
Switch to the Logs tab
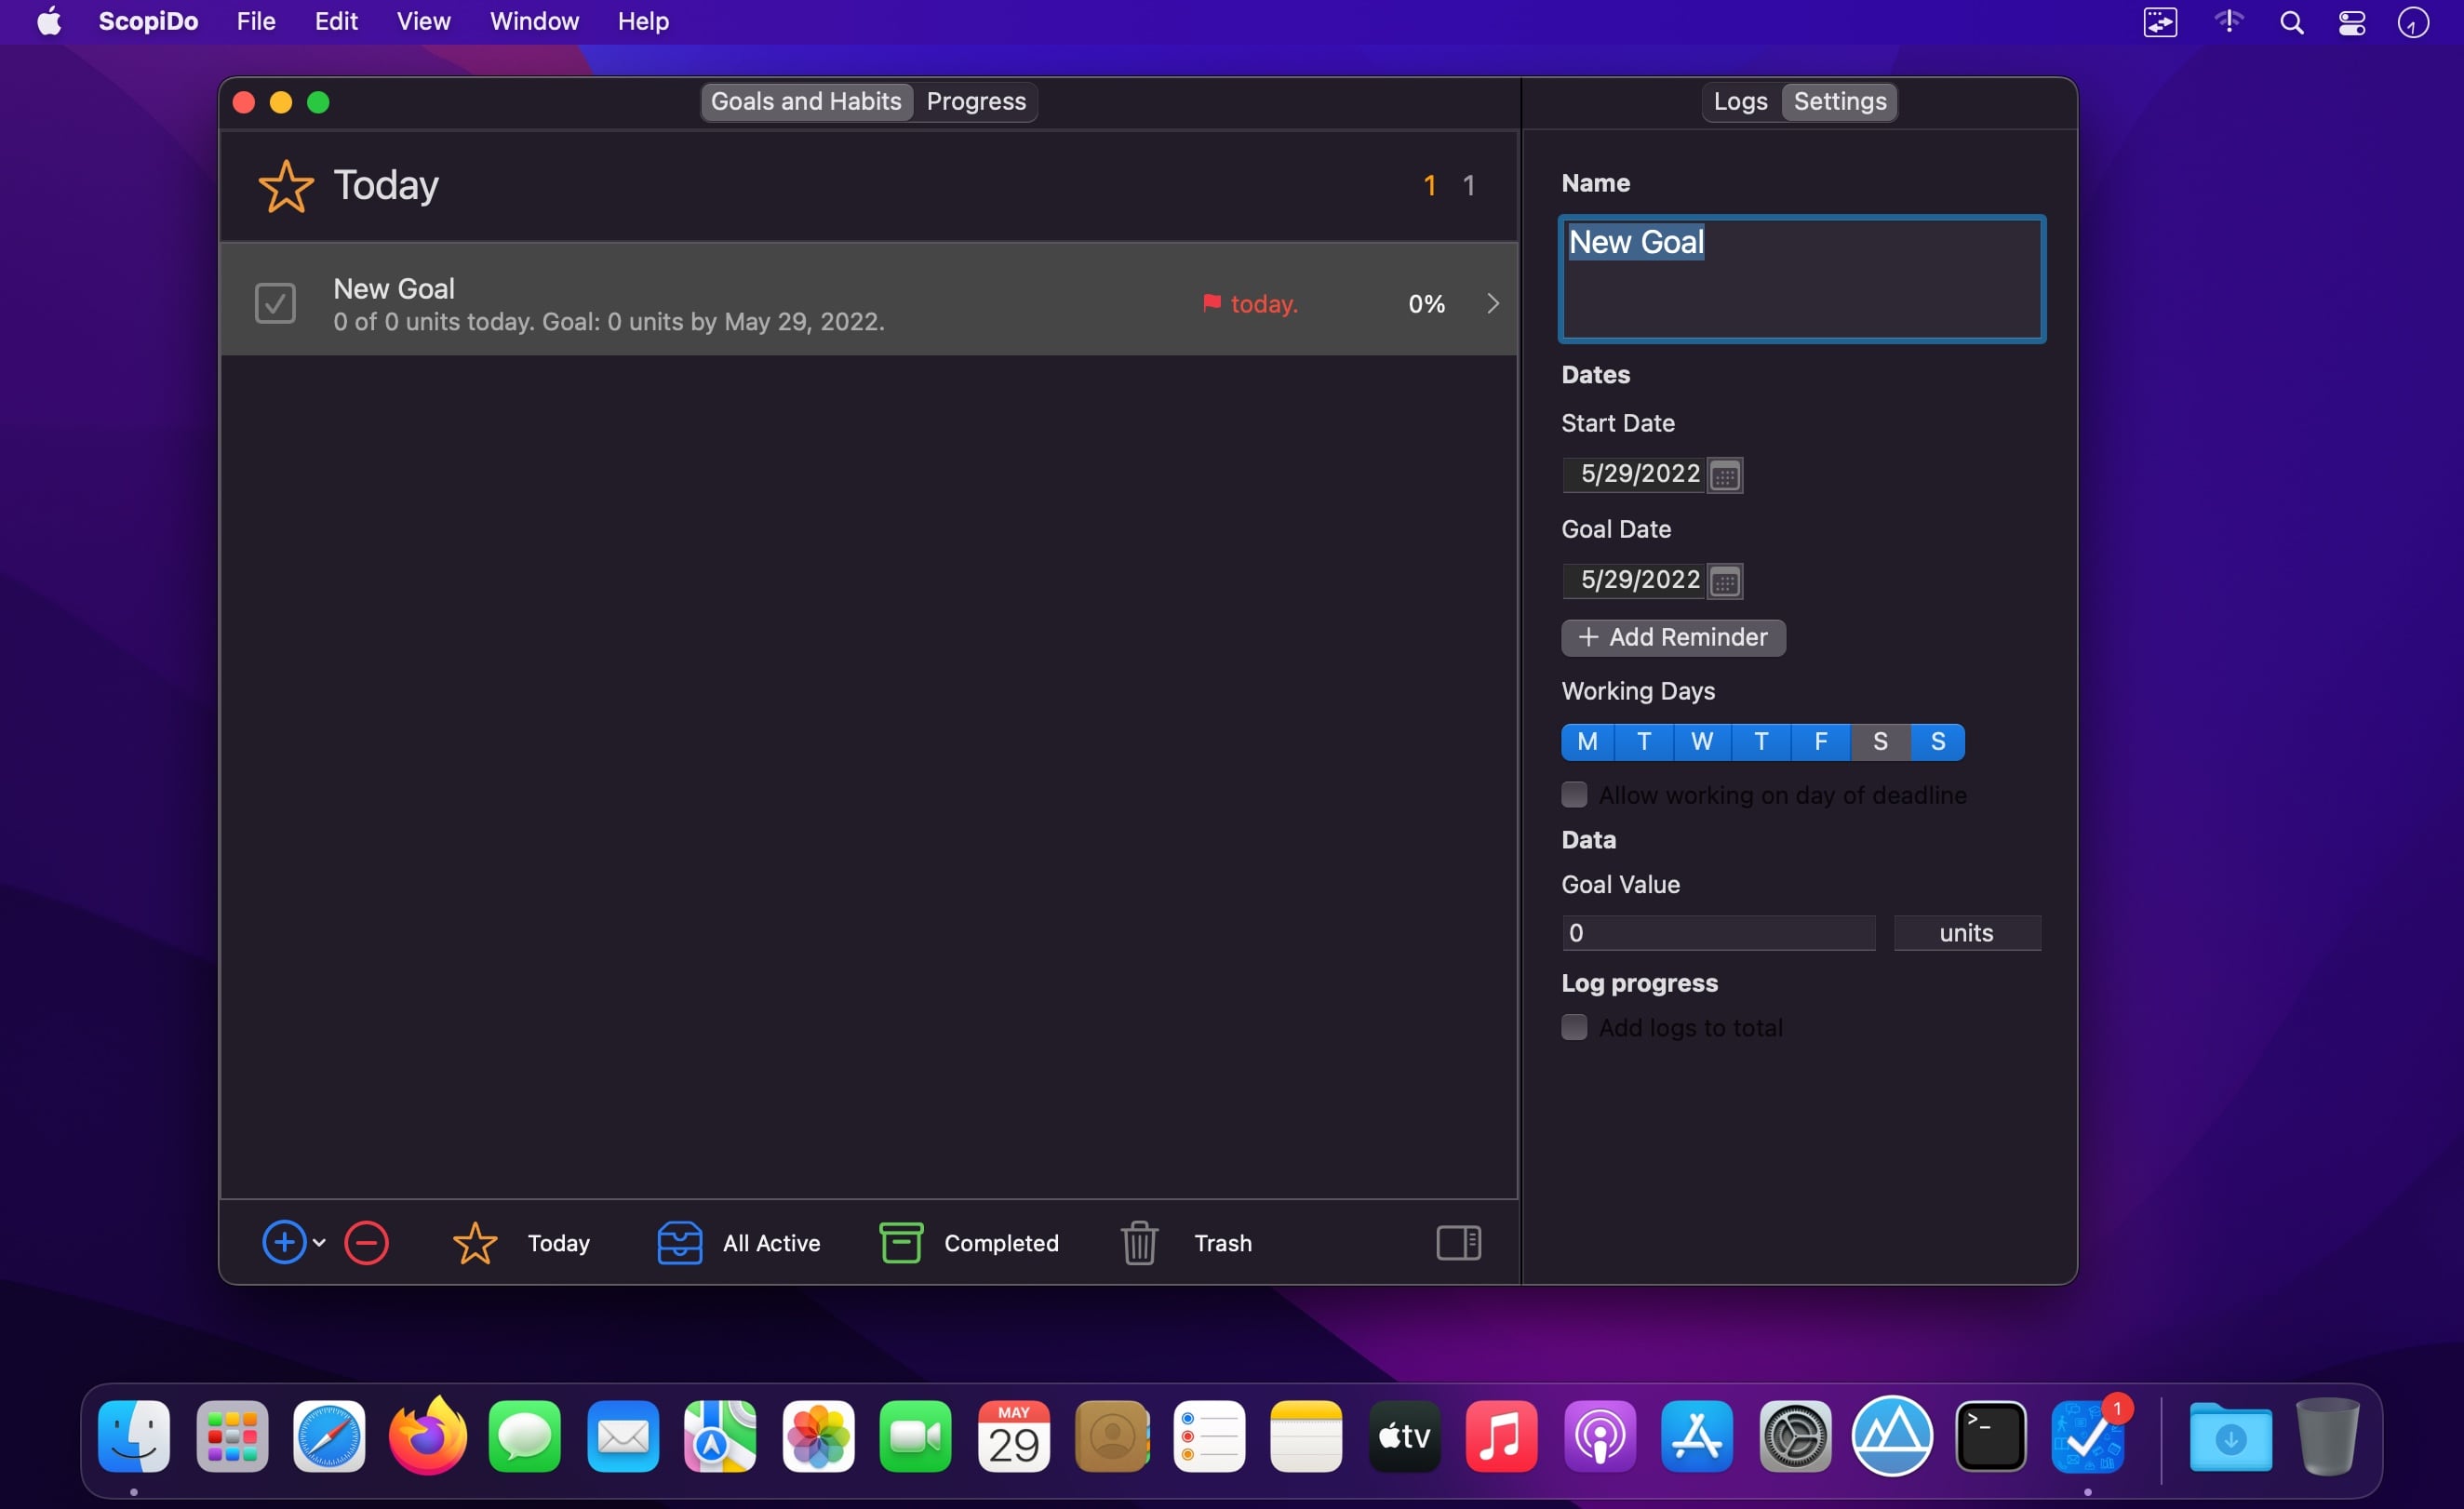(x=1740, y=101)
